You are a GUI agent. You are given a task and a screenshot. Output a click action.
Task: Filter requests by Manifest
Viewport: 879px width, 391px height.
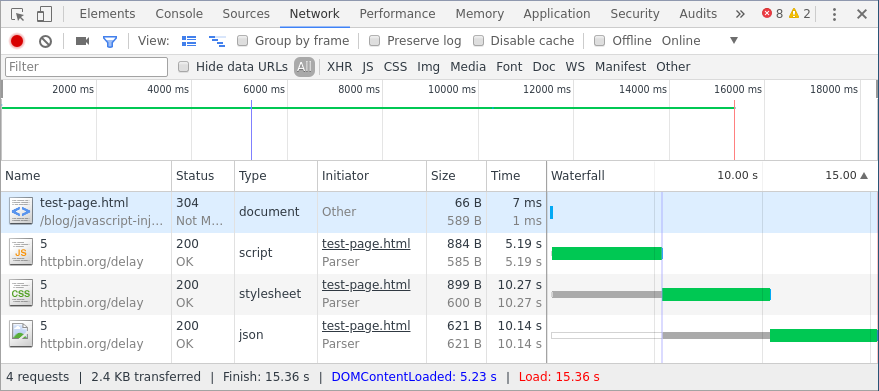tap(621, 67)
